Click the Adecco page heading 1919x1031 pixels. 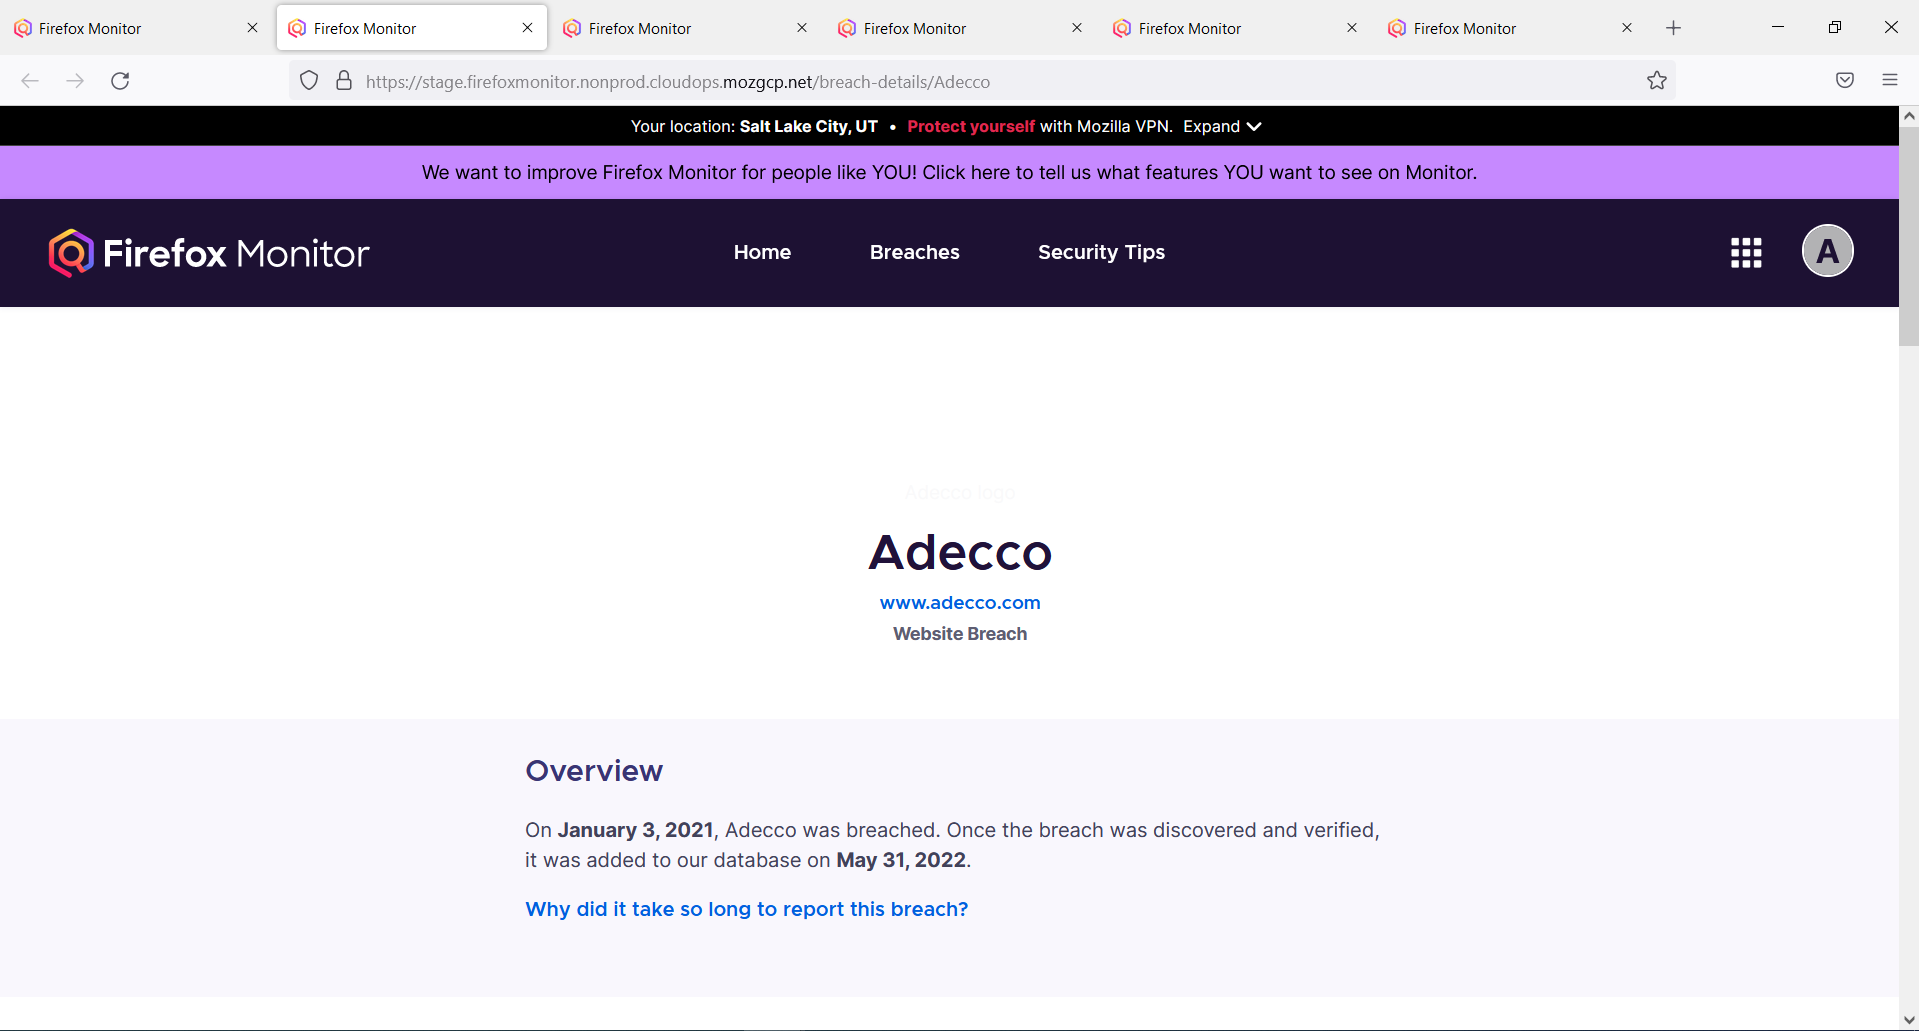click(960, 552)
